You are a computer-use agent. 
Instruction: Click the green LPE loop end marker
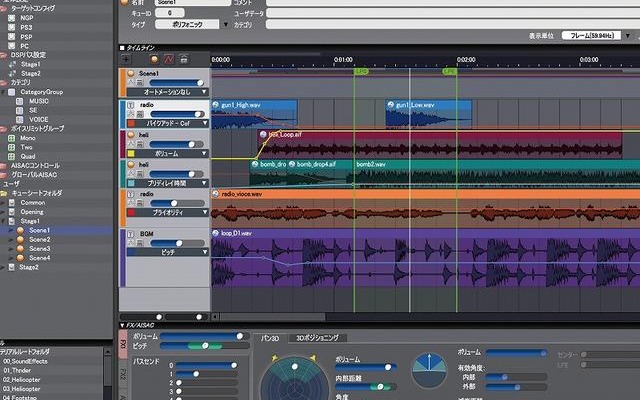point(449,71)
